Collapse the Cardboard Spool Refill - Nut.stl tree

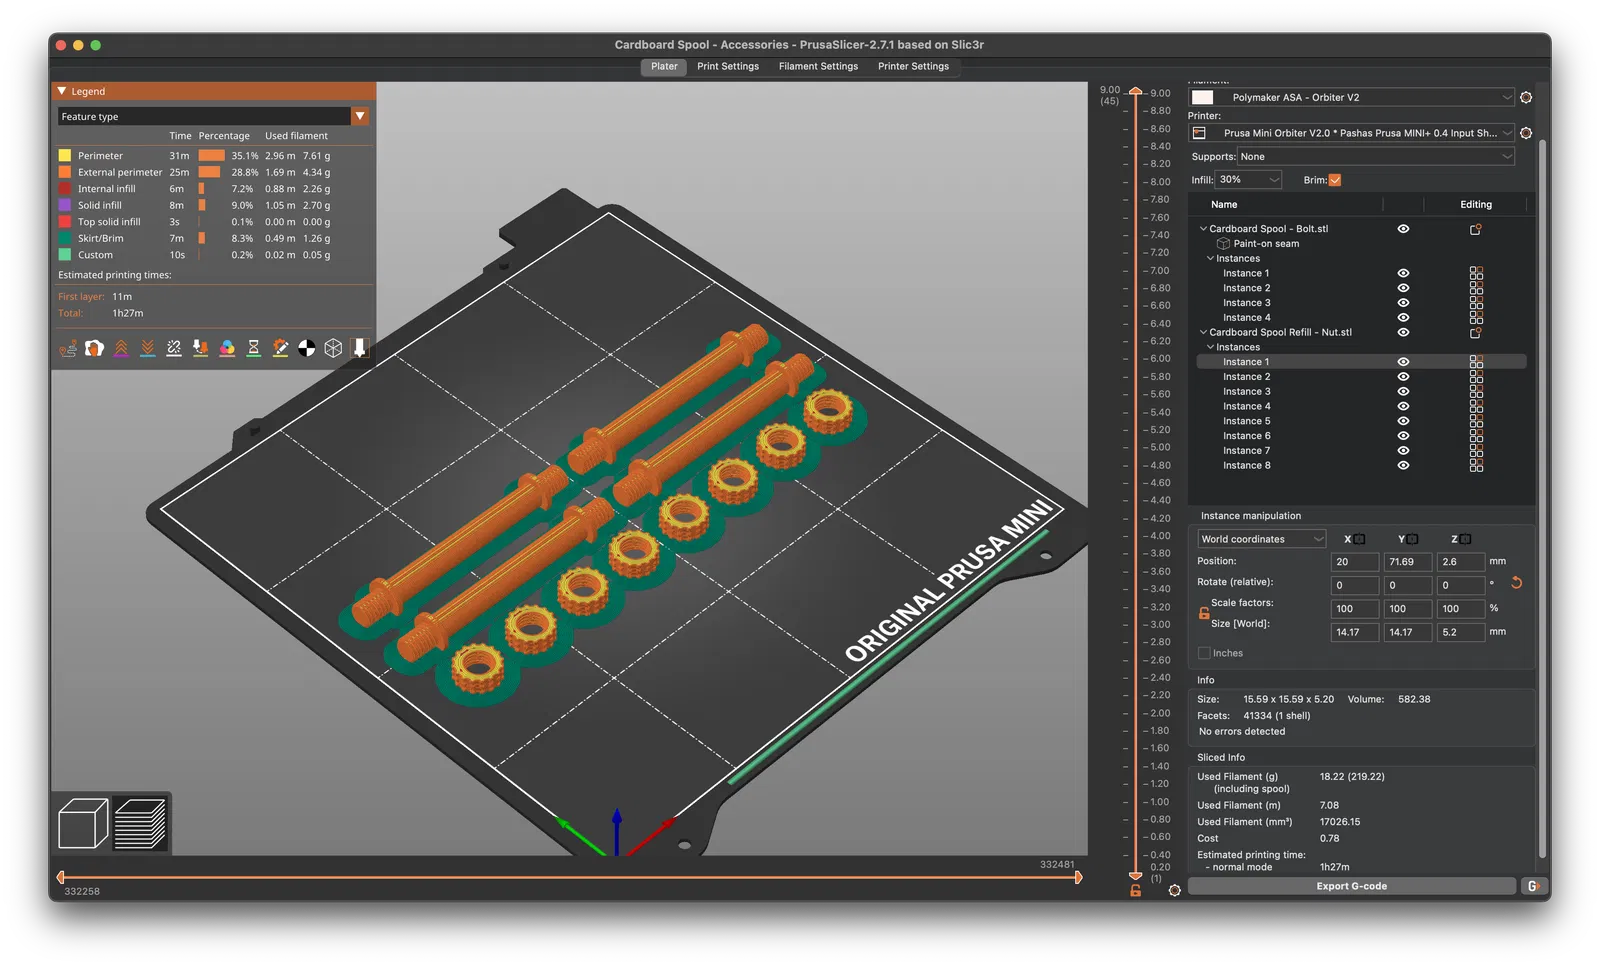click(1203, 332)
